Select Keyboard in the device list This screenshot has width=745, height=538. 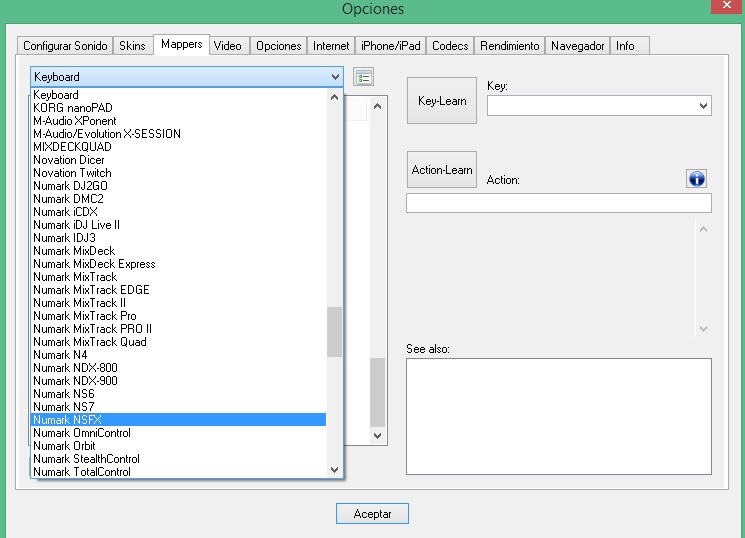pyautogui.click(x=179, y=95)
